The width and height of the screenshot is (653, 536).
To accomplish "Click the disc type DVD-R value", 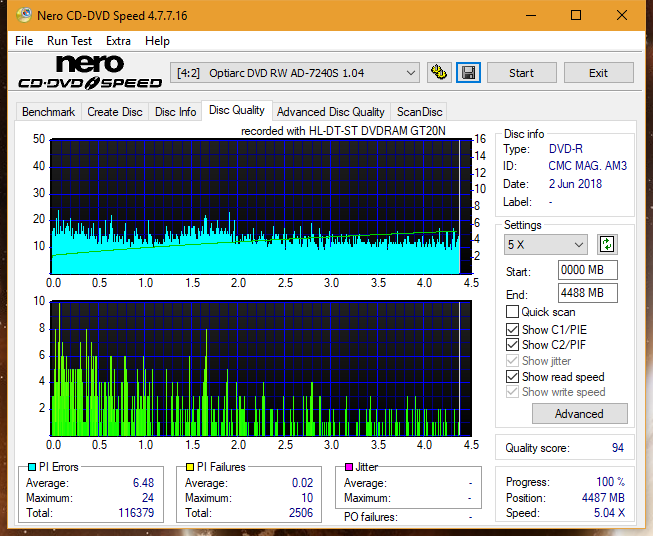I will (x=566, y=149).
